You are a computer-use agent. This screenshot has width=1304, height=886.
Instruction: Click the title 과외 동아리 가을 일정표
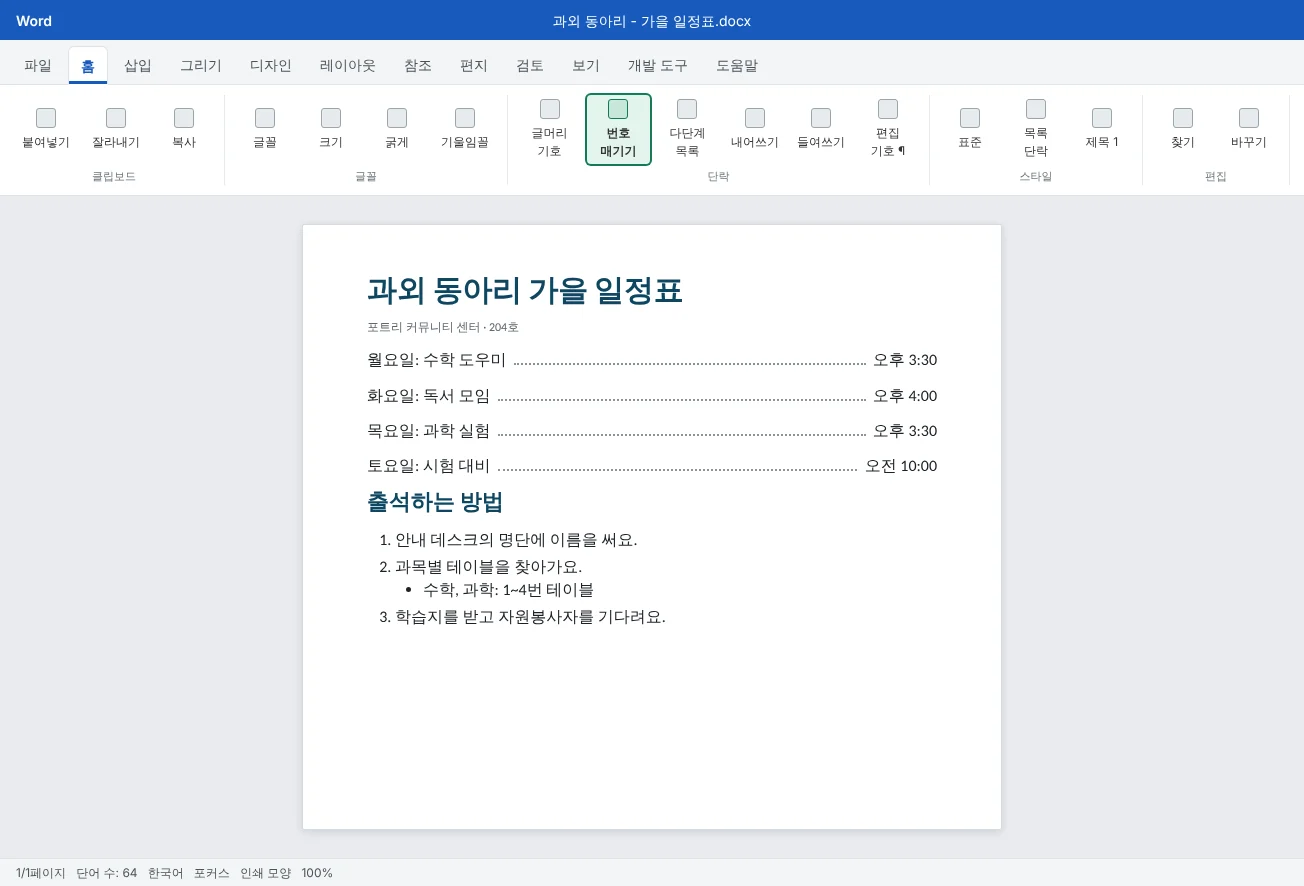pos(525,291)
